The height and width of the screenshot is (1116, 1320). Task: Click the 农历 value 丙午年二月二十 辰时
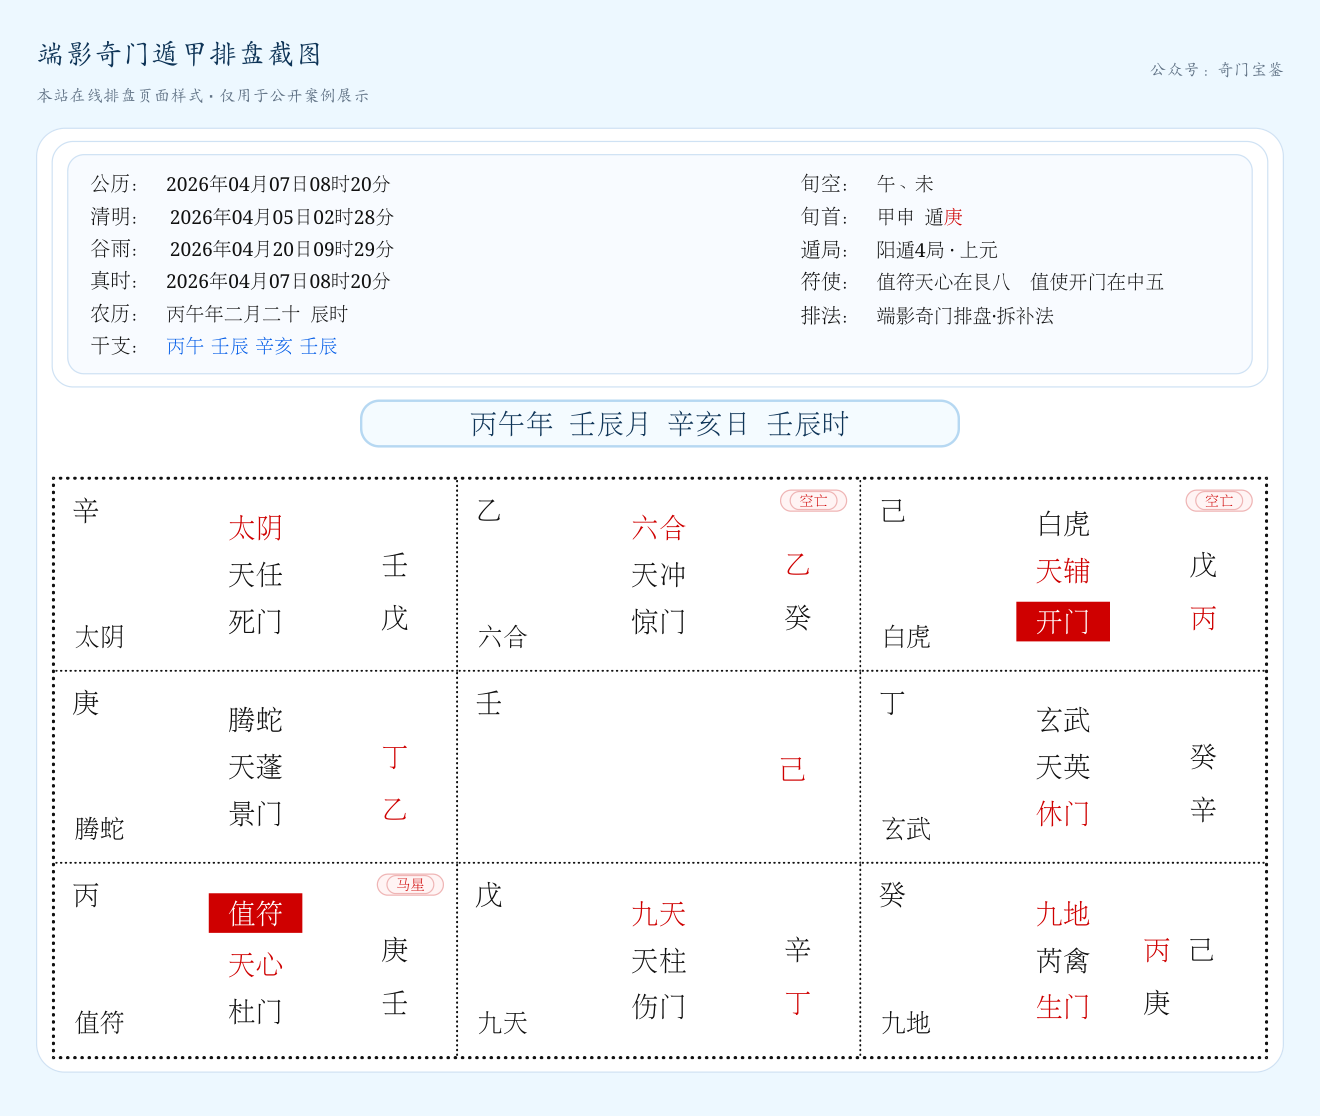(257, 314)
